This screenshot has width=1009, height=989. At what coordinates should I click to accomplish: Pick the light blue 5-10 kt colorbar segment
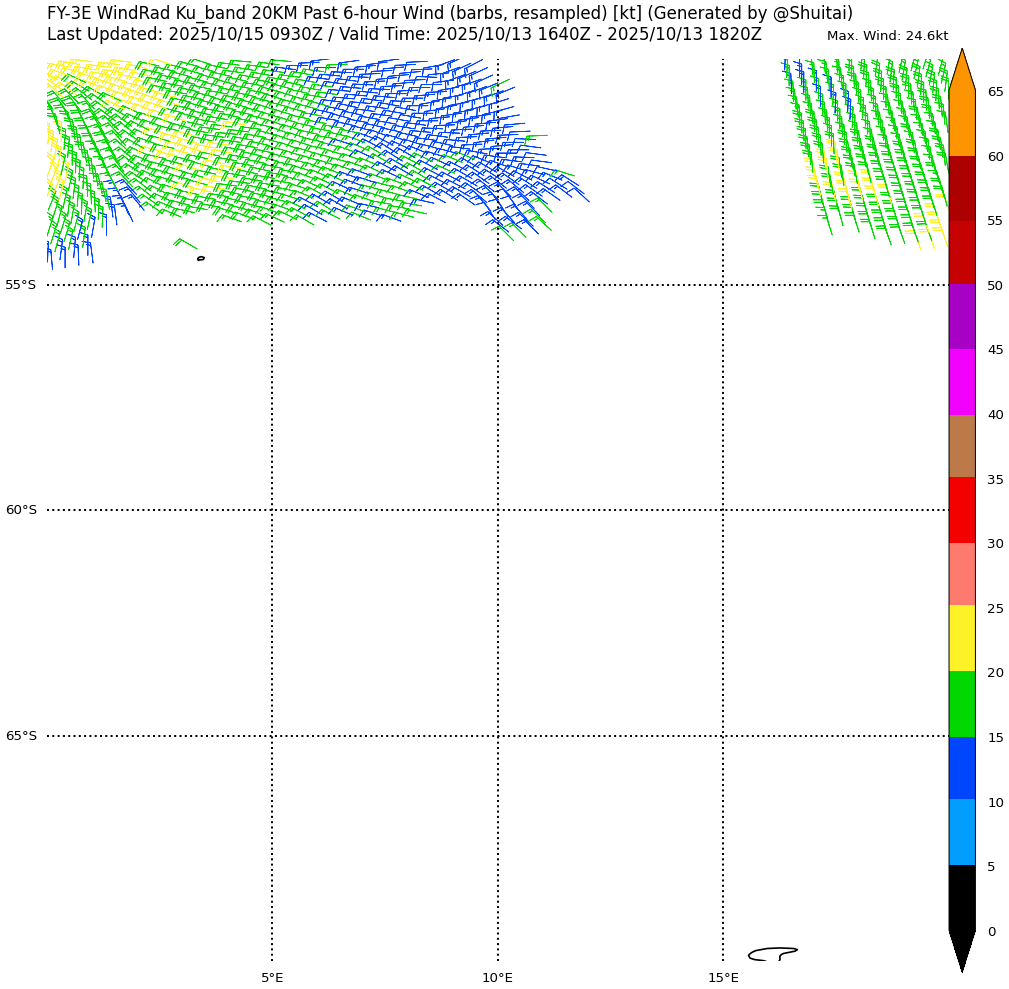pyautogui.click(x=961, y=832)
